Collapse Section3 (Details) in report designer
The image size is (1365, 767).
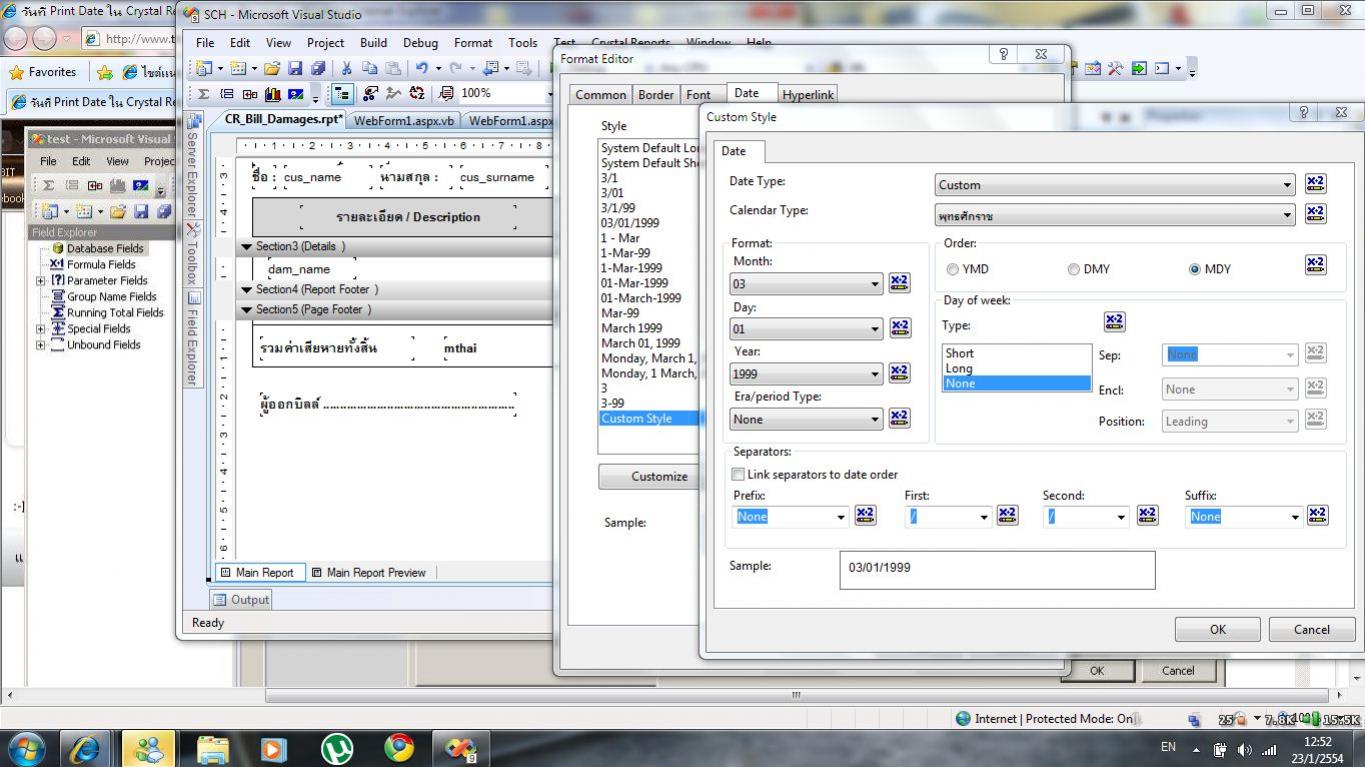tap(247, 246)
